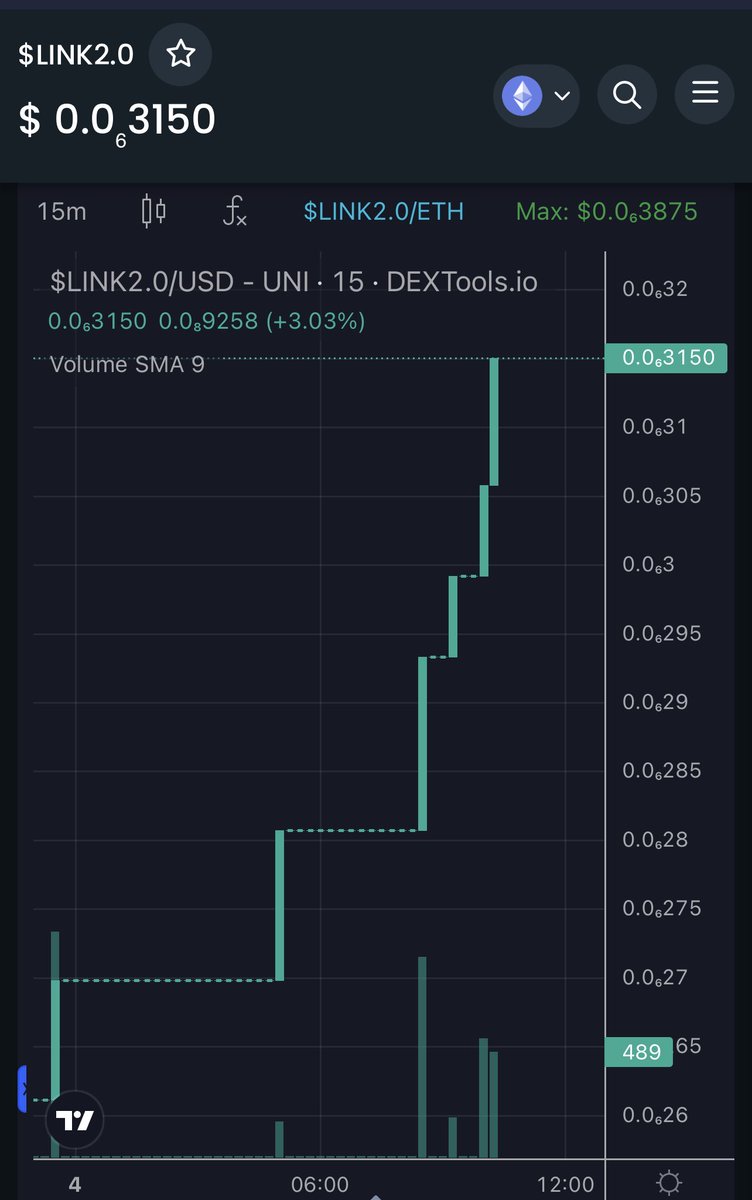Click the 0.0₆26 price axis label

pos(655,1115)
